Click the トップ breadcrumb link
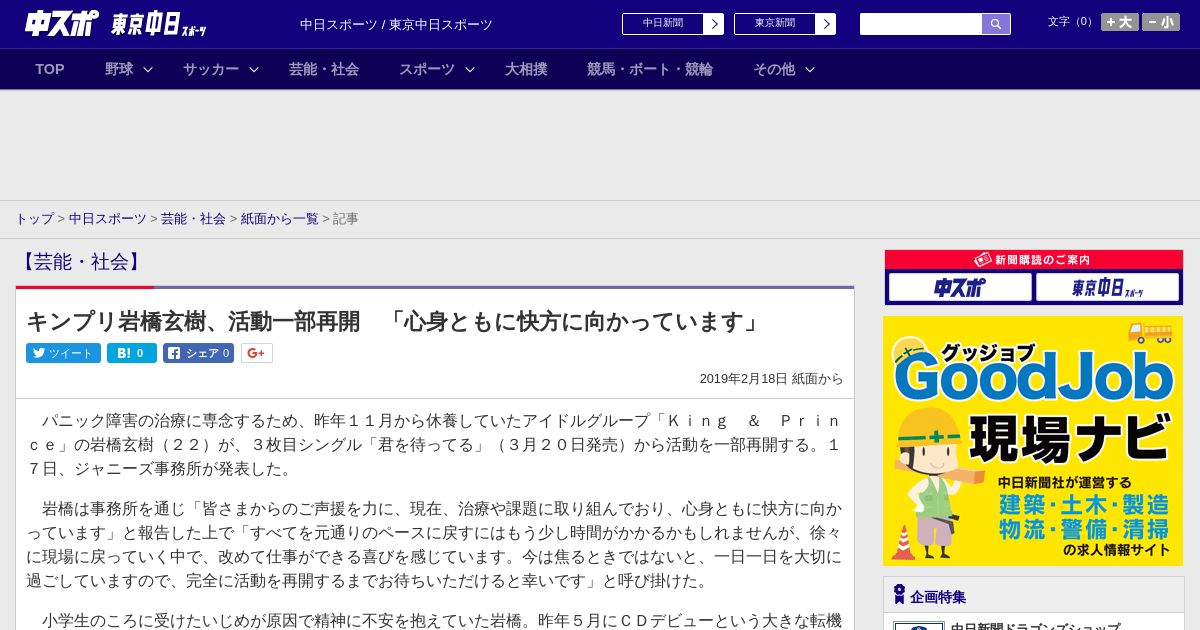Image resolution: width=1200 pixels, height=630 pixels. point(34,218)
